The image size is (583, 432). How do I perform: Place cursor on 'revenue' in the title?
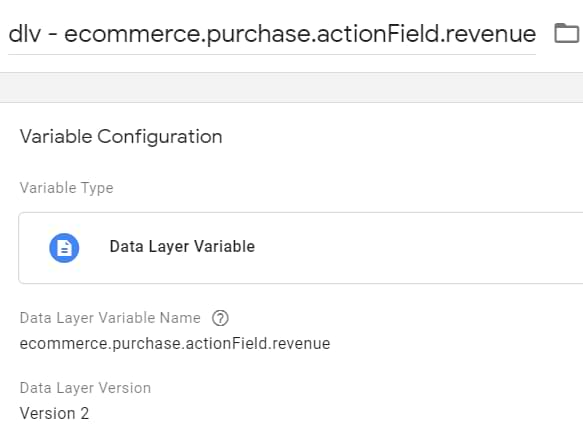coord(490,34)
